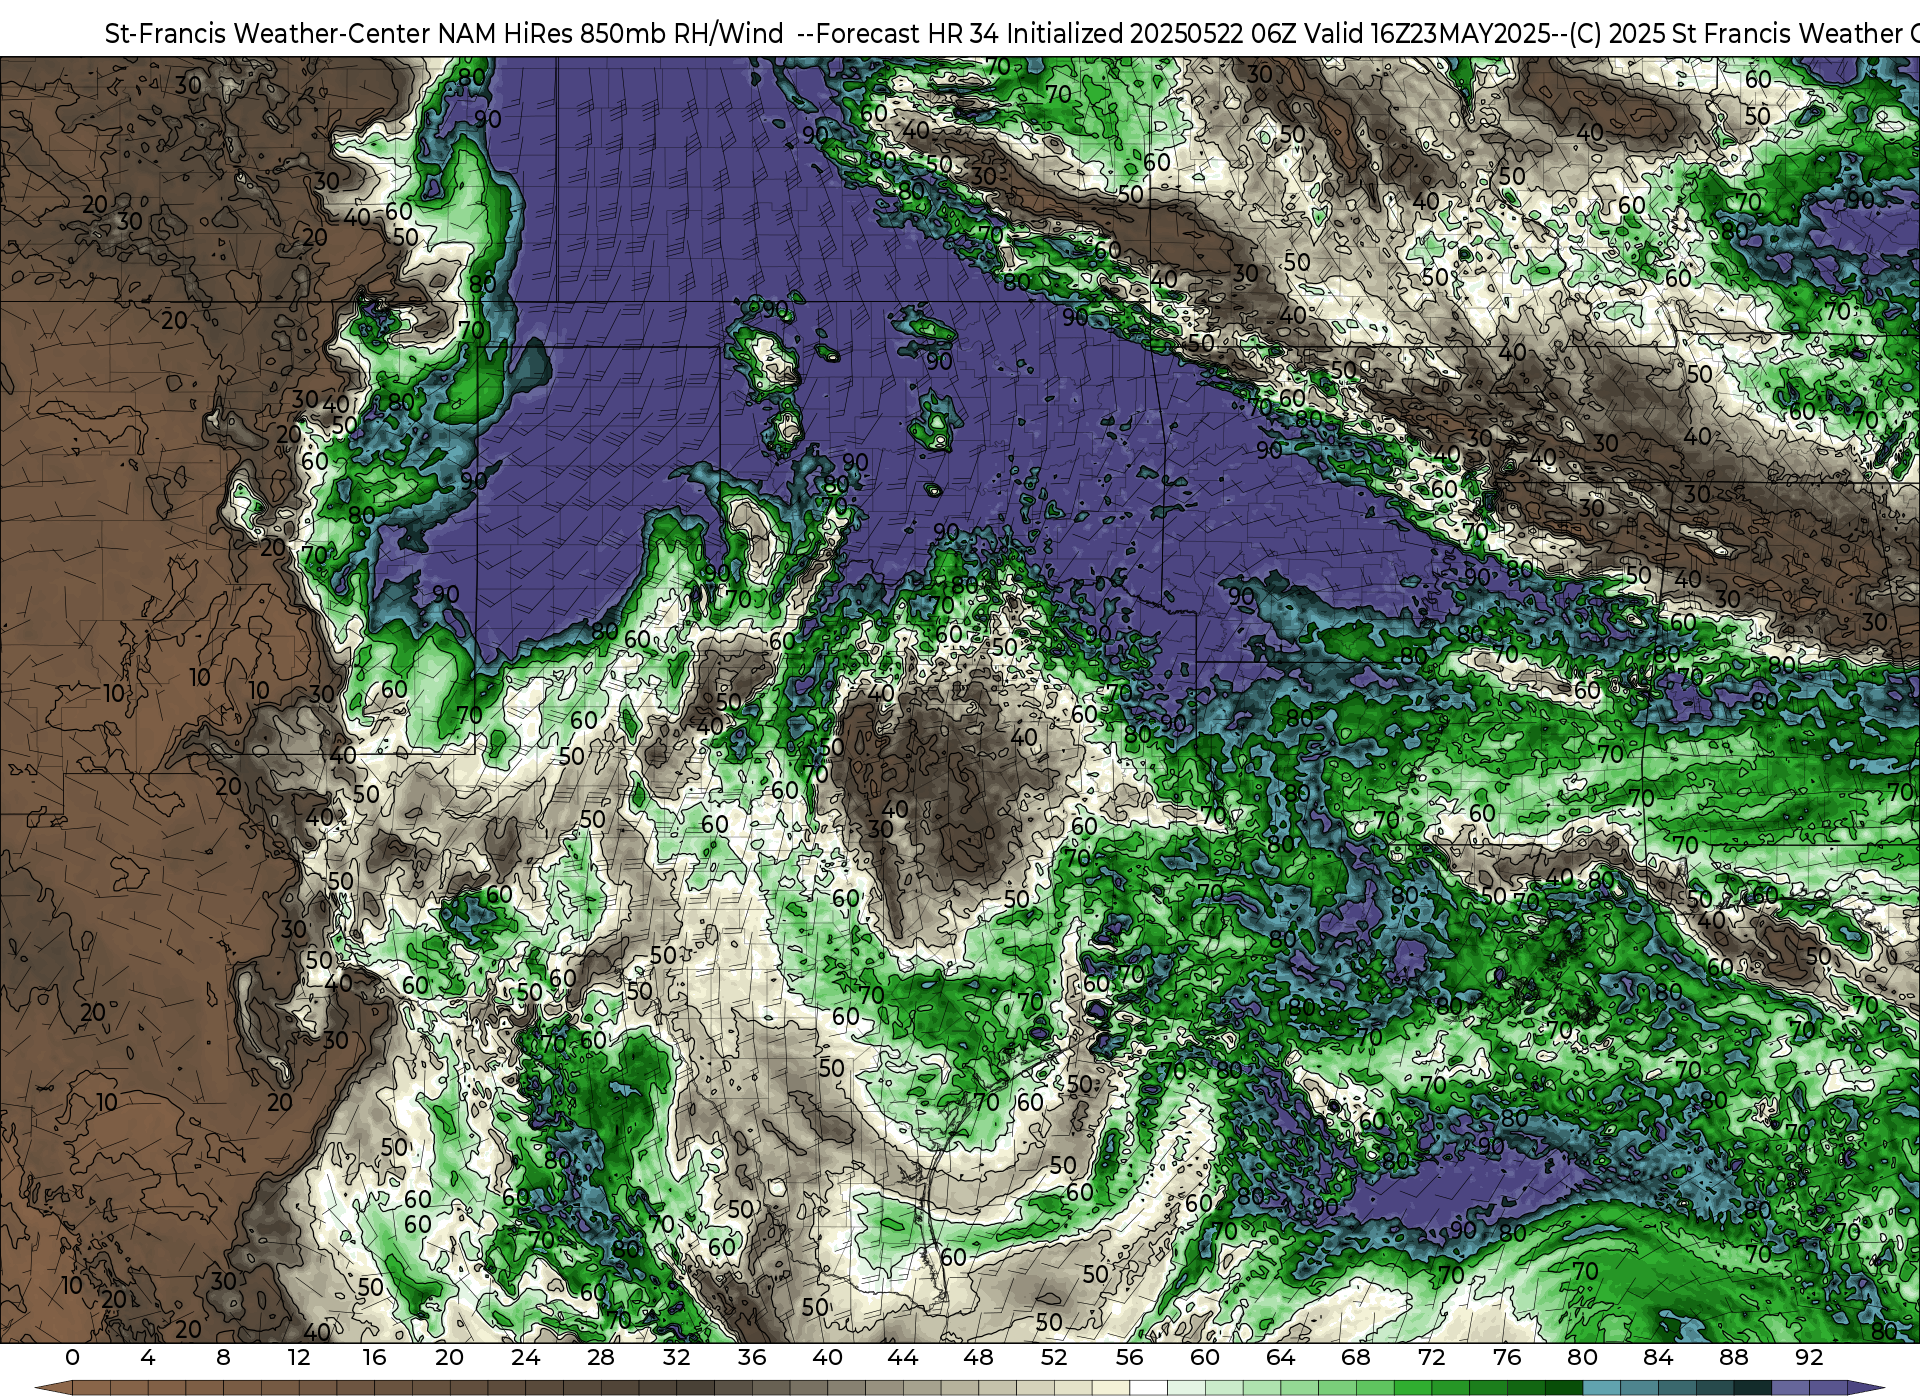Click the '48' label on the colorbar scale
This screenshot has width=1920, height=1400.
click(979, 1358)
